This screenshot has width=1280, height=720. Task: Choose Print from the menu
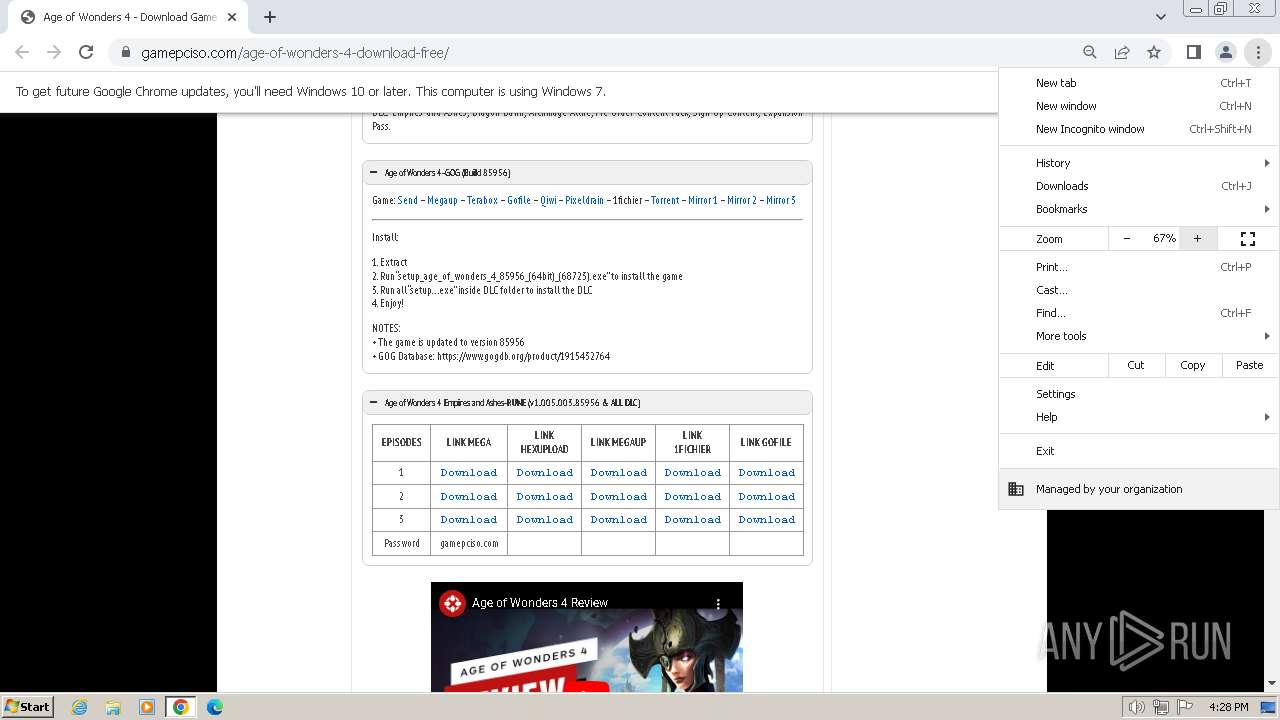[x=1139, y=267]
